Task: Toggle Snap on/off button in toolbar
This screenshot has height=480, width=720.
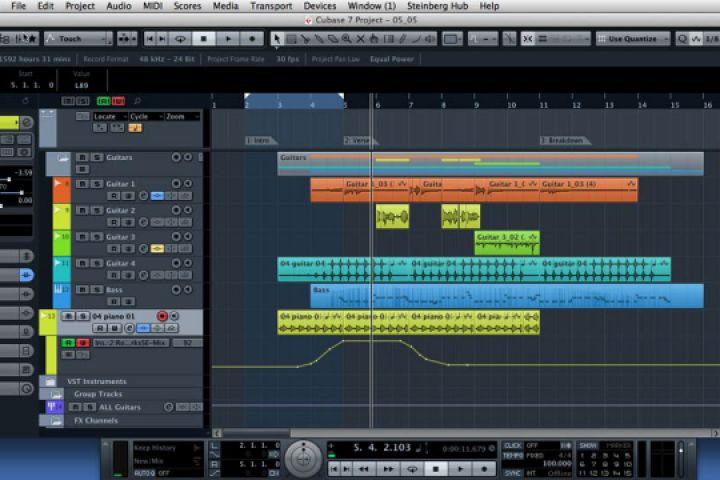Action: [528, 39]
